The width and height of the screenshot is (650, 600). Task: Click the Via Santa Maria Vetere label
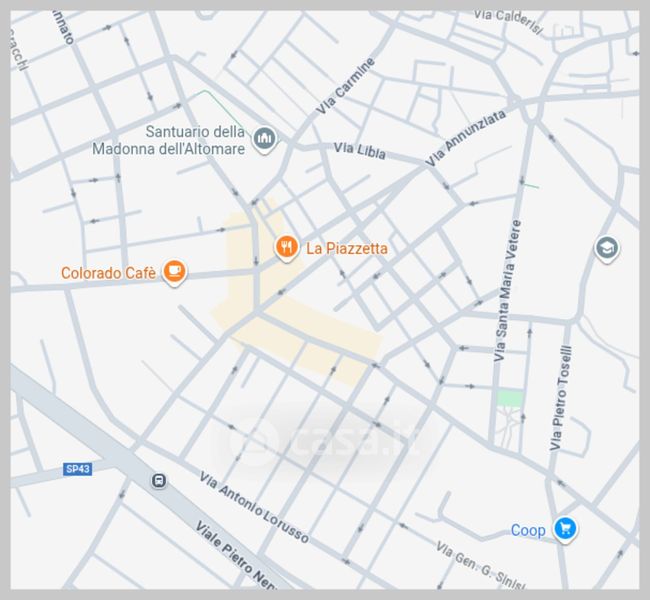507,291
